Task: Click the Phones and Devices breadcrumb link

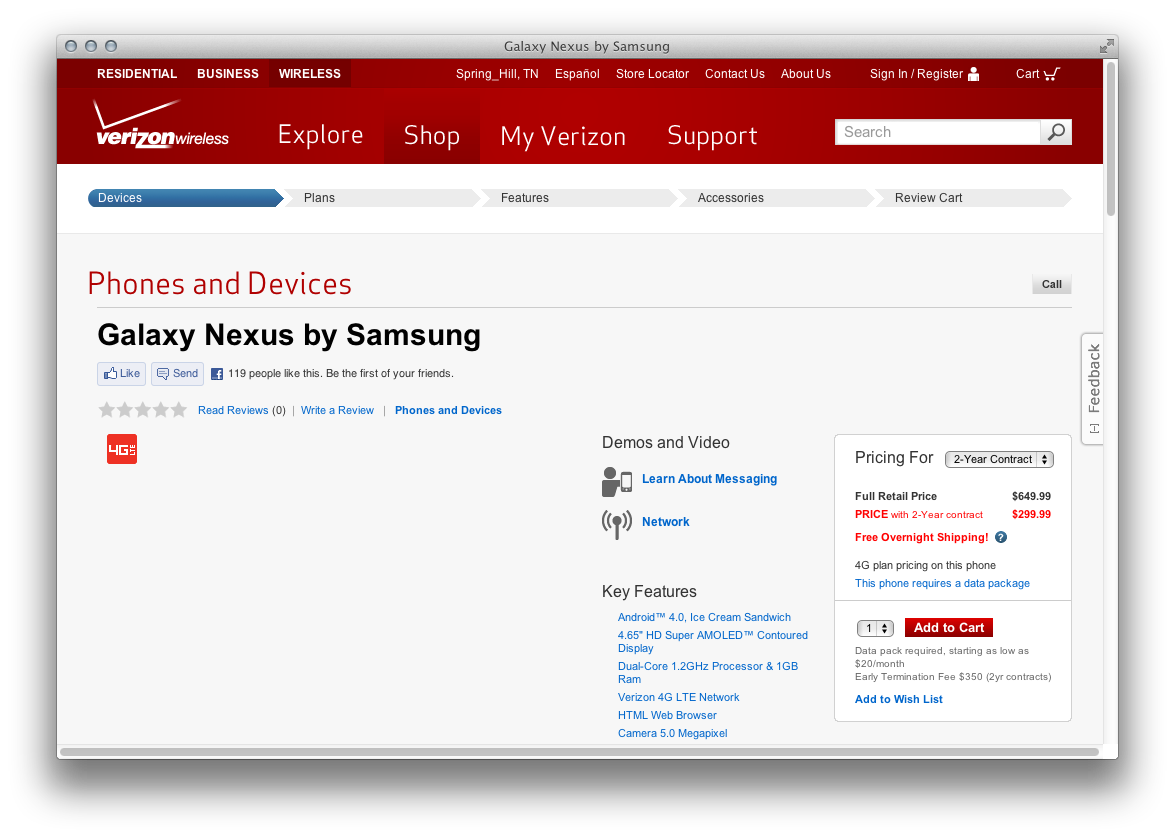Action: (x=448, y=410)
